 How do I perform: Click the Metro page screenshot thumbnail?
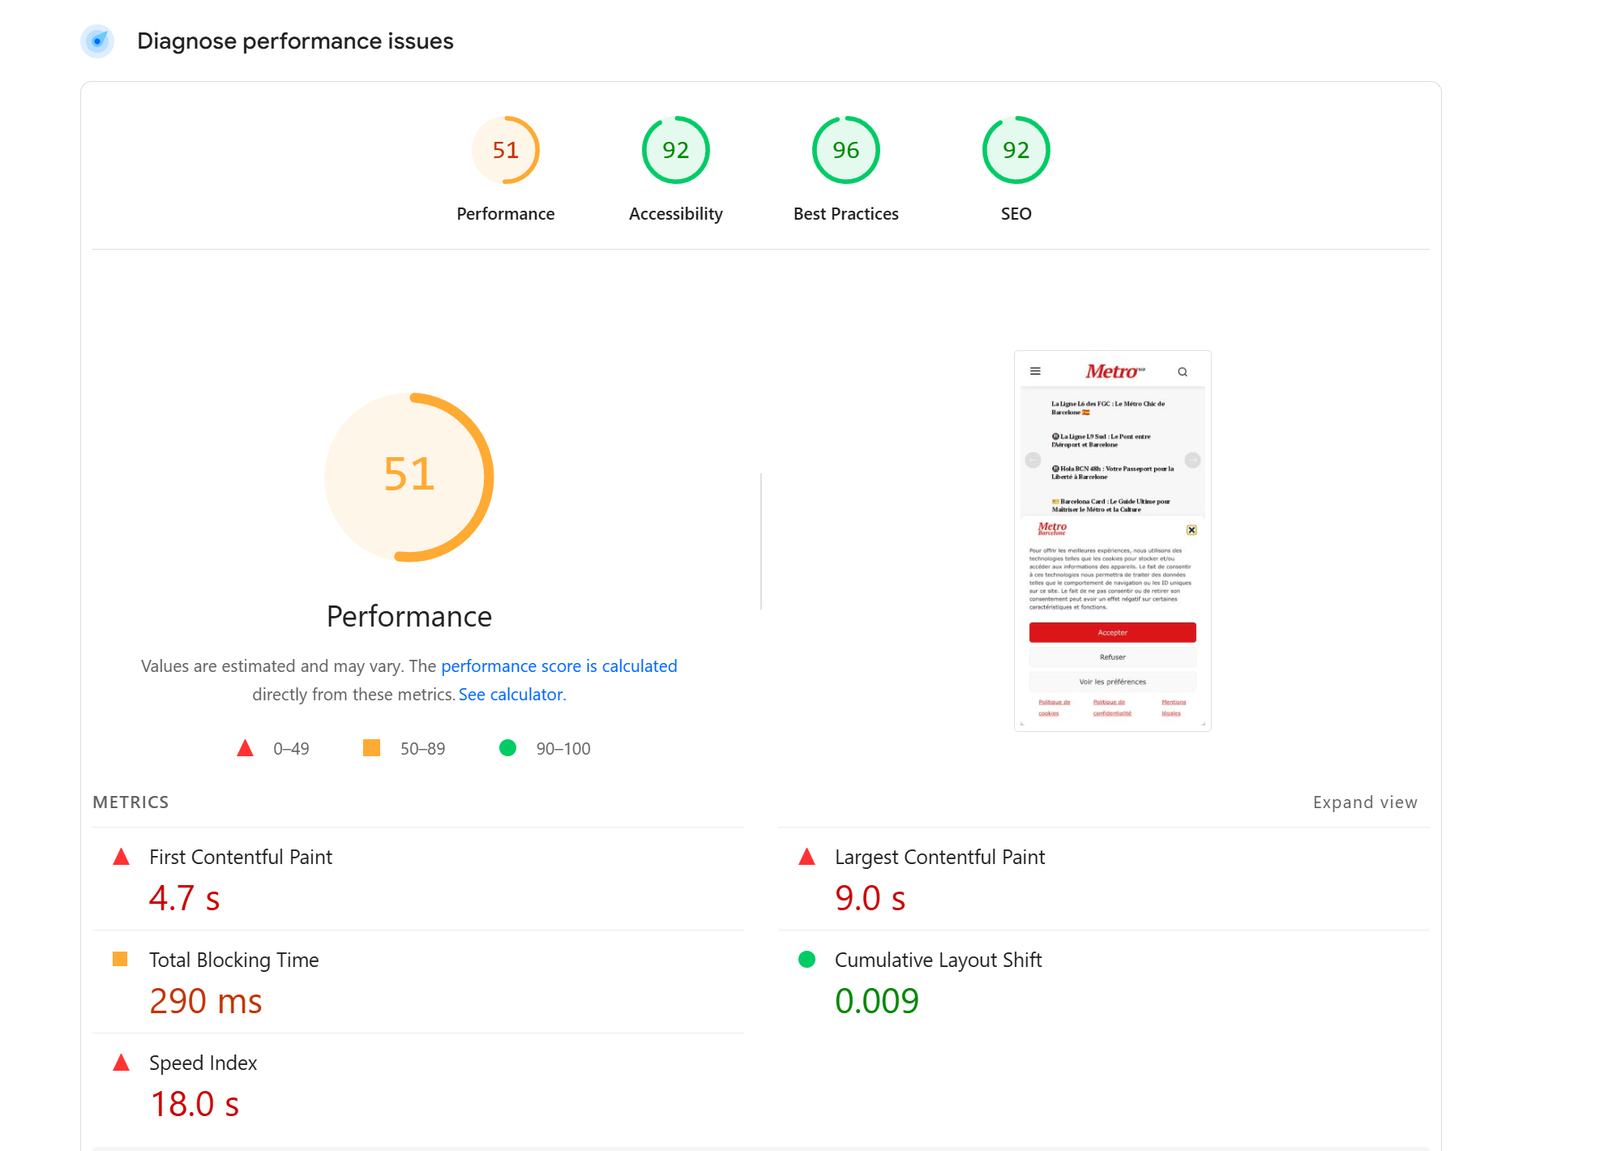click(x=1113, y=541)
